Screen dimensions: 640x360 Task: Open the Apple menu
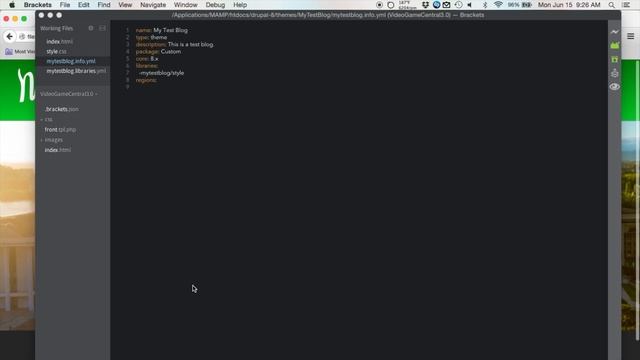pos(12,5)
